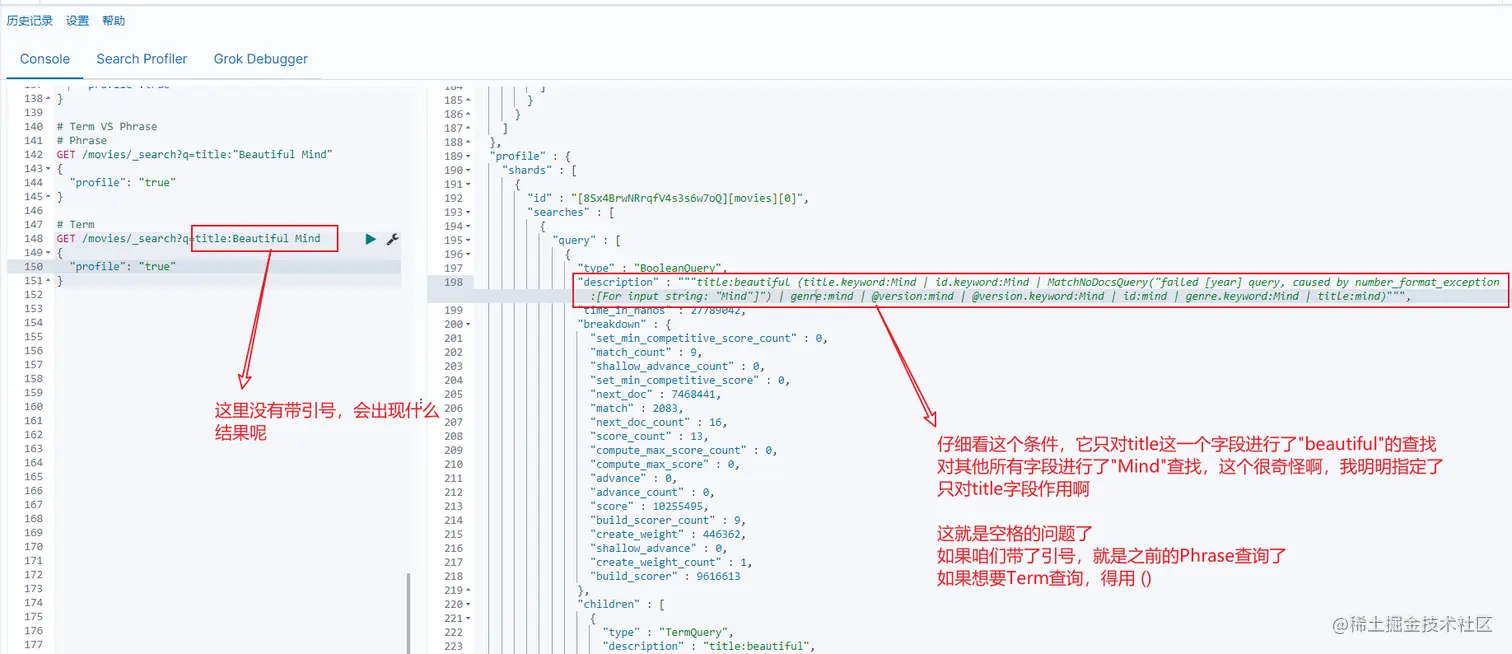Toggle fold marker at output line 188
Screen dimensions: 1512x654
469,143
